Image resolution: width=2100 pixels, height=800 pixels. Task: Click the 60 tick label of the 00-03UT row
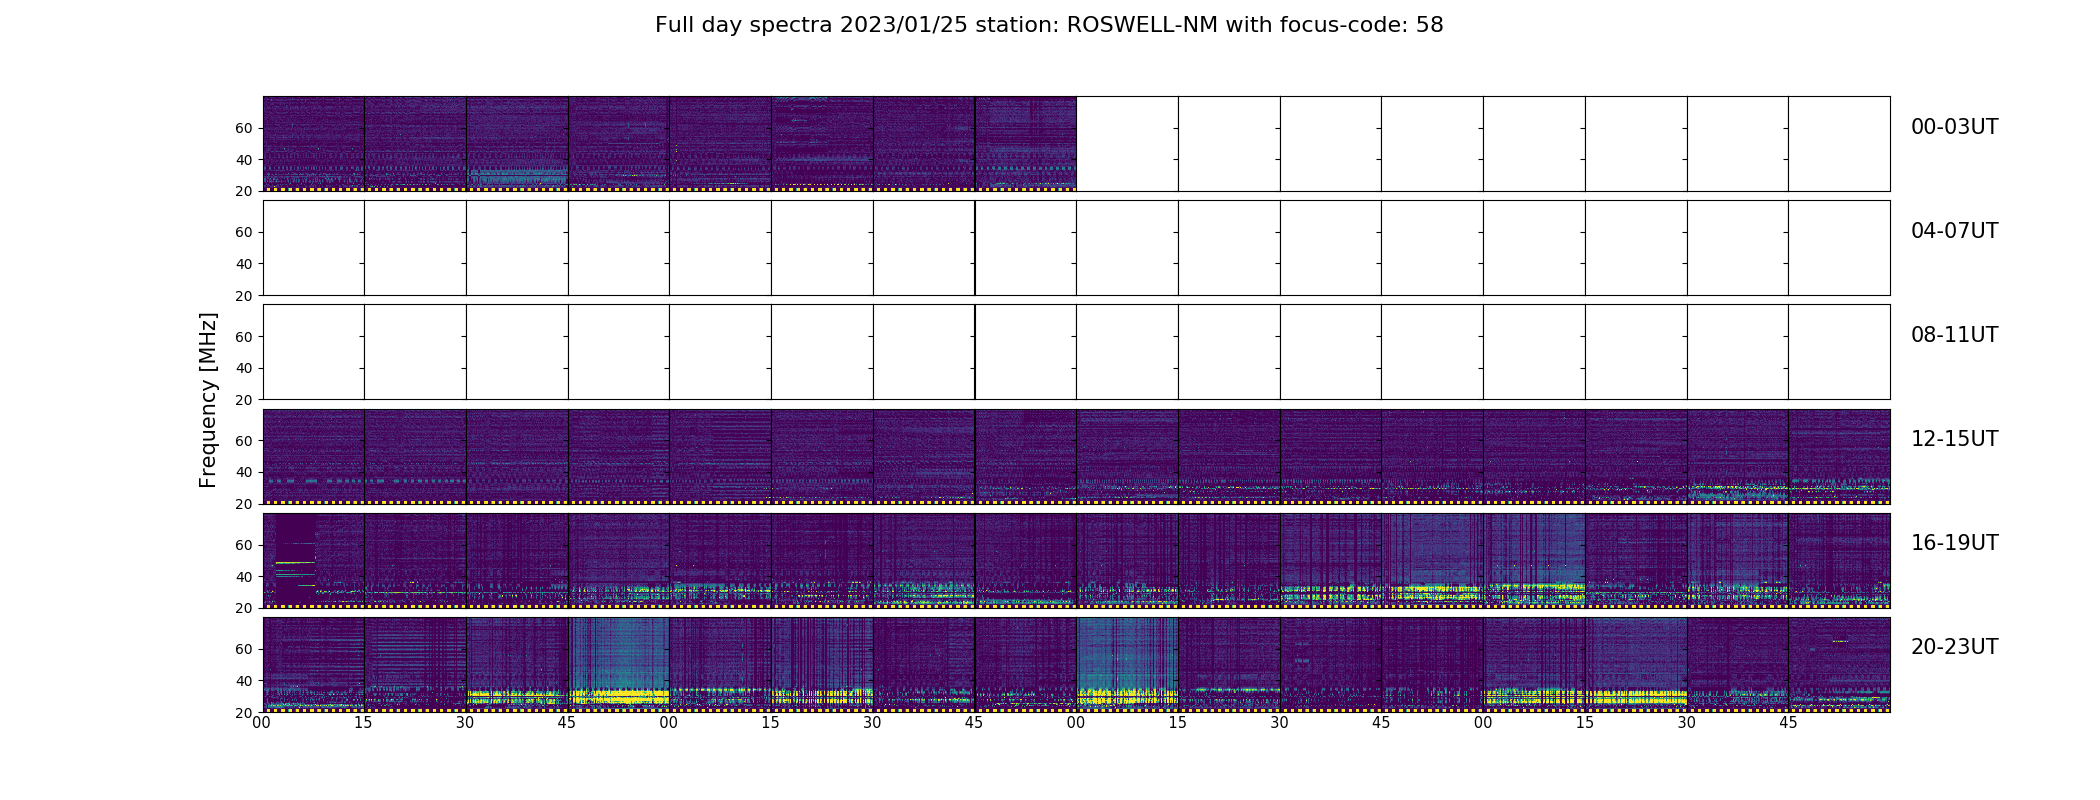[x=244, y=129]
